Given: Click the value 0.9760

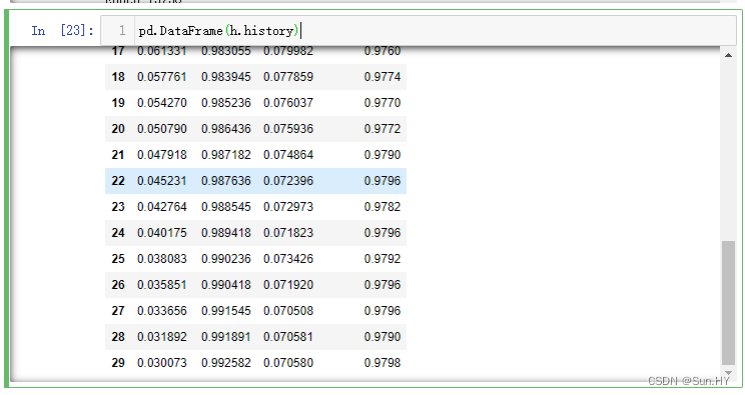Looking at the screenshot, I should pos(382,51).
